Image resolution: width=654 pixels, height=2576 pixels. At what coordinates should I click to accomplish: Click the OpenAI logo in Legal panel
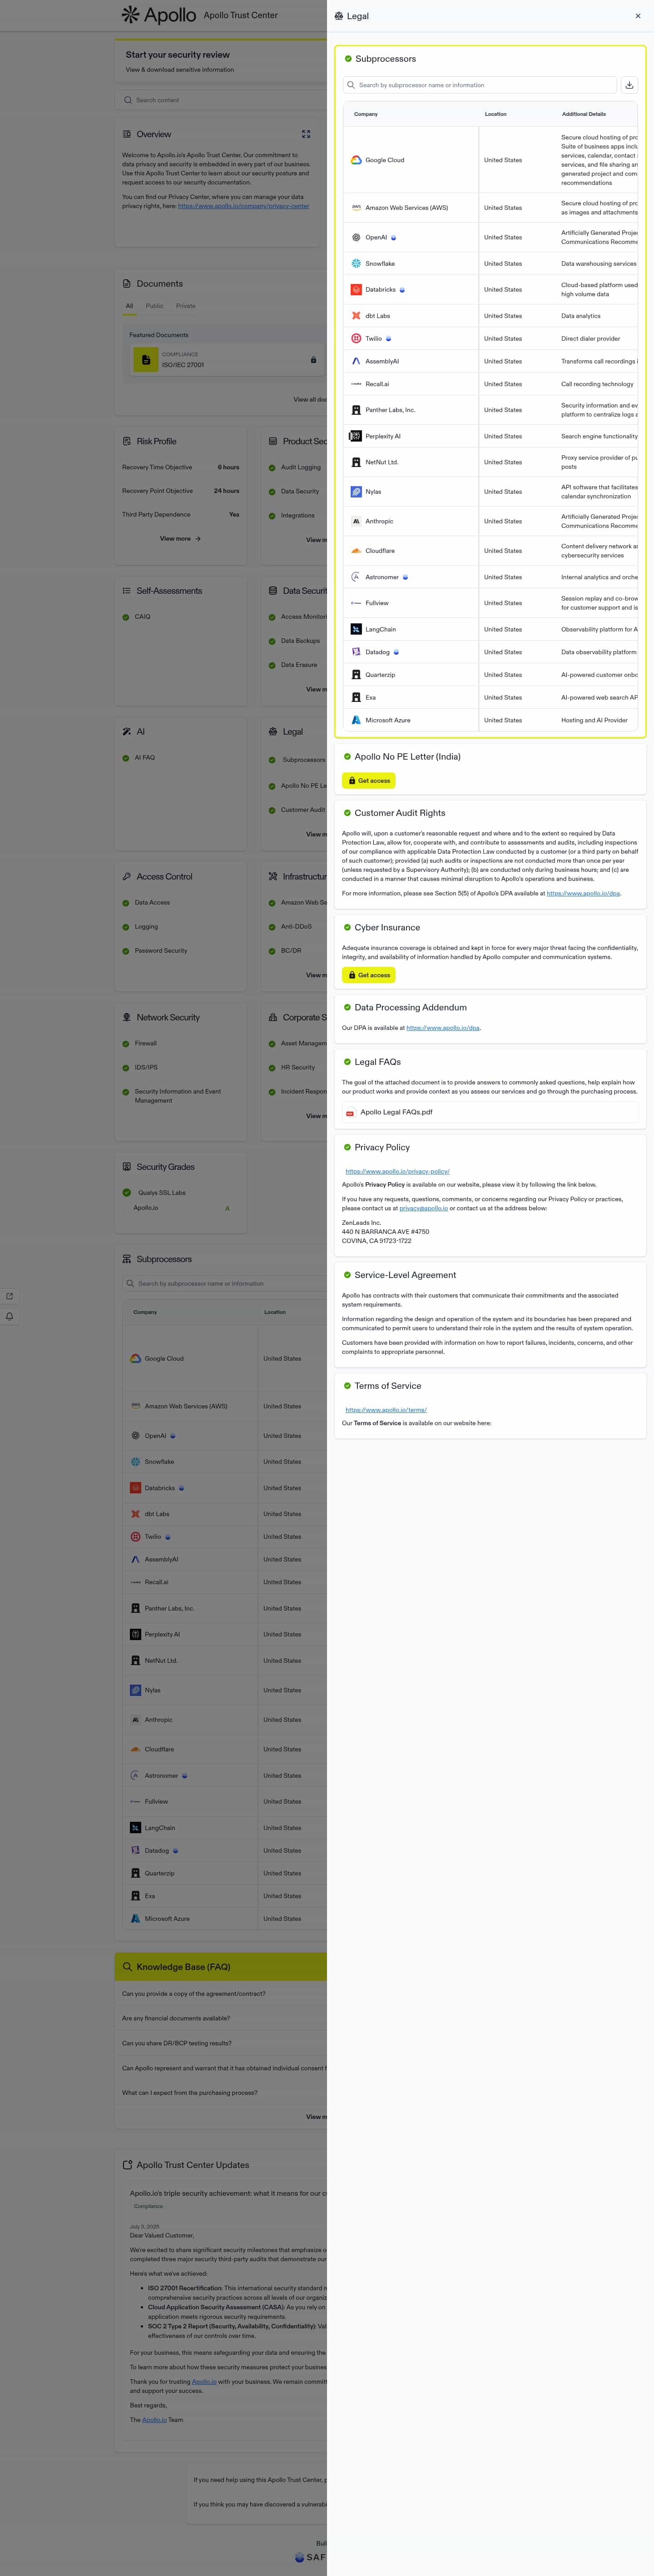pos(356,238)
